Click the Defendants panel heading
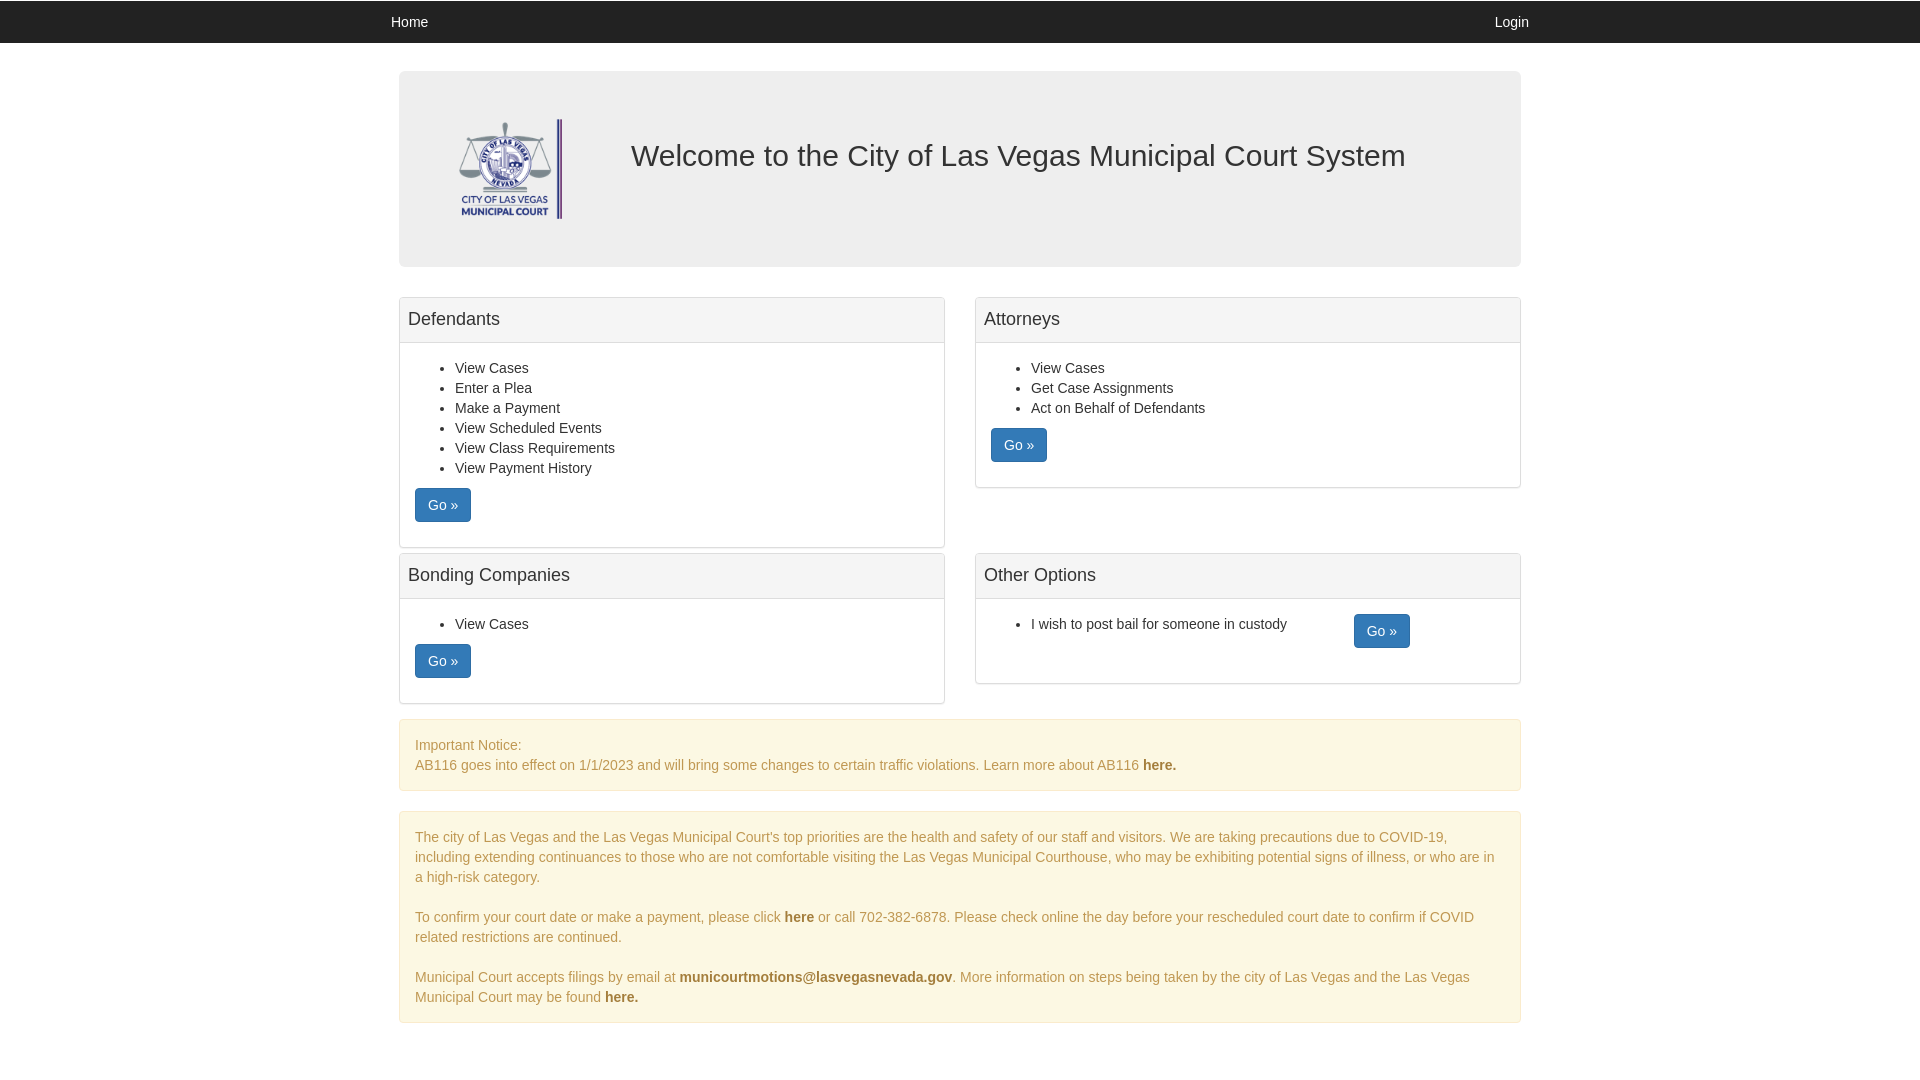The width and height of the screenshot is (1920, 1080). tap(454, 319)
